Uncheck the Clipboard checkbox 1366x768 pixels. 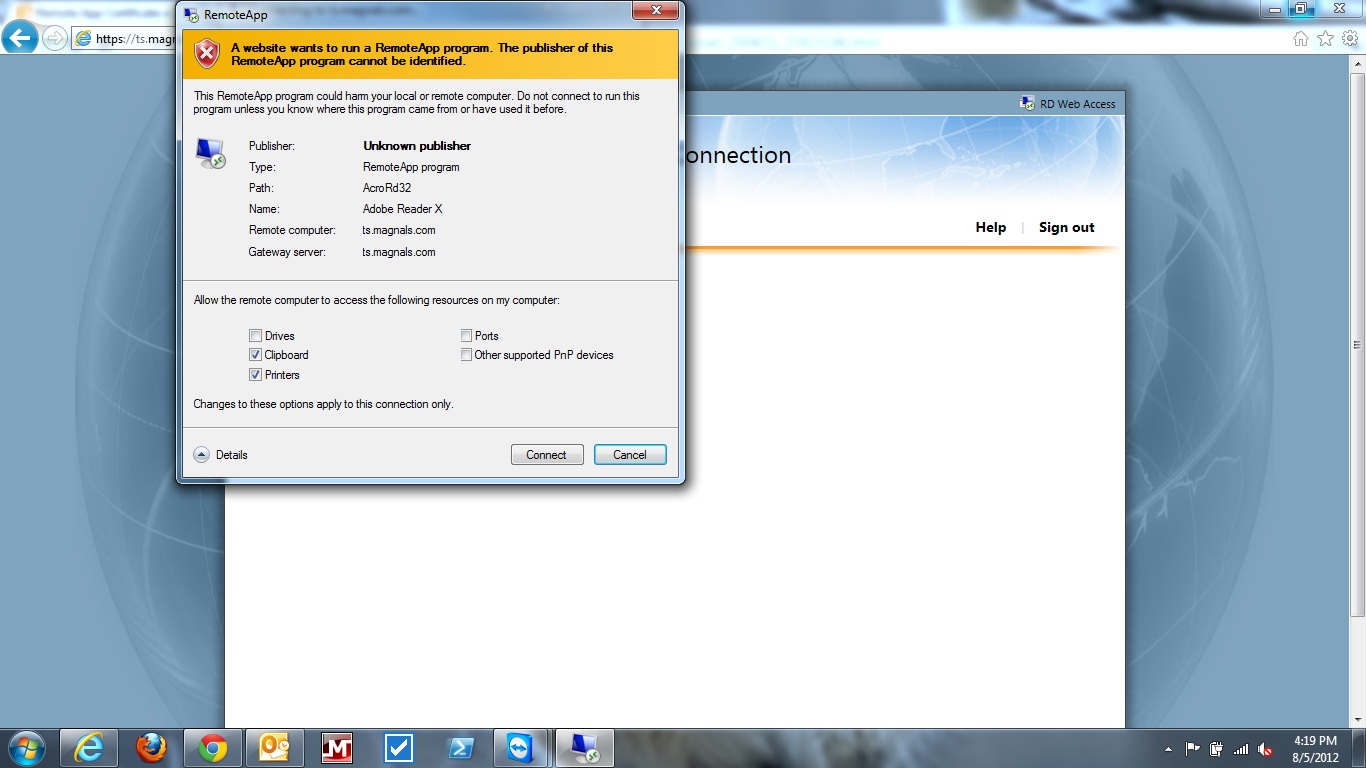[x=256, y=355]
